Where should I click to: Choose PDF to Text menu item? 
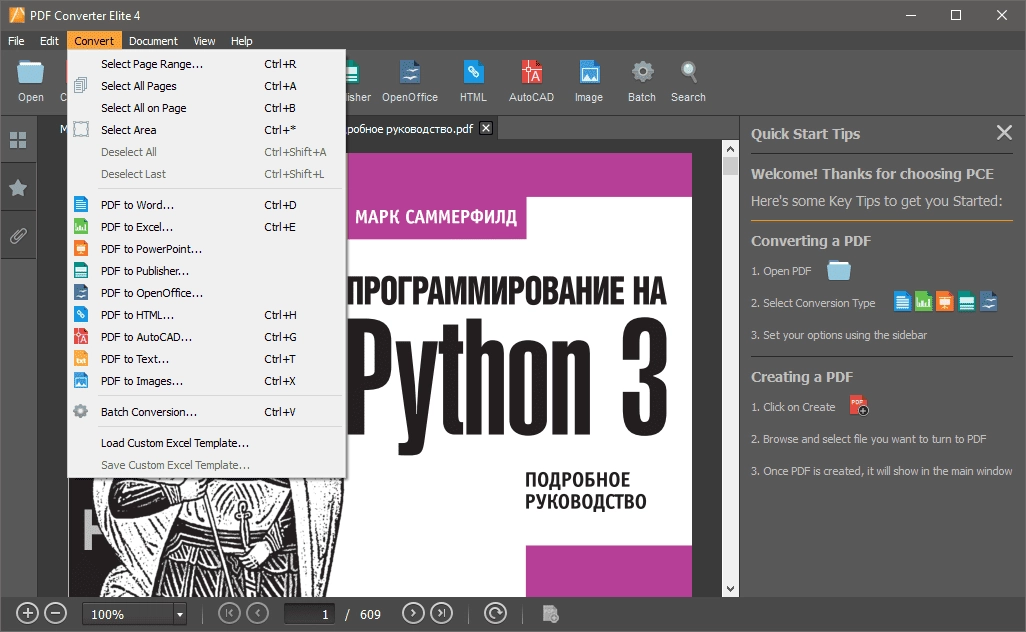pos(206,359)
